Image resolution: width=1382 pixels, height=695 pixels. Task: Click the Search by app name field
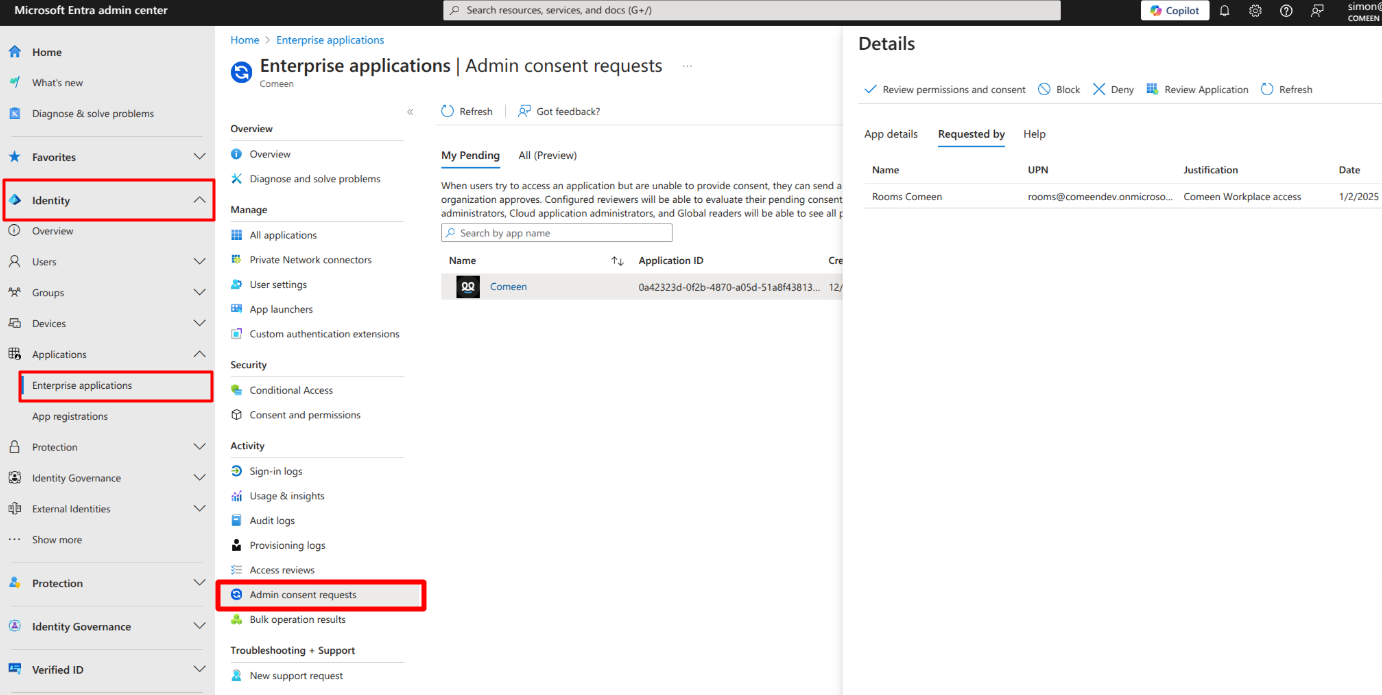[557, 233]
